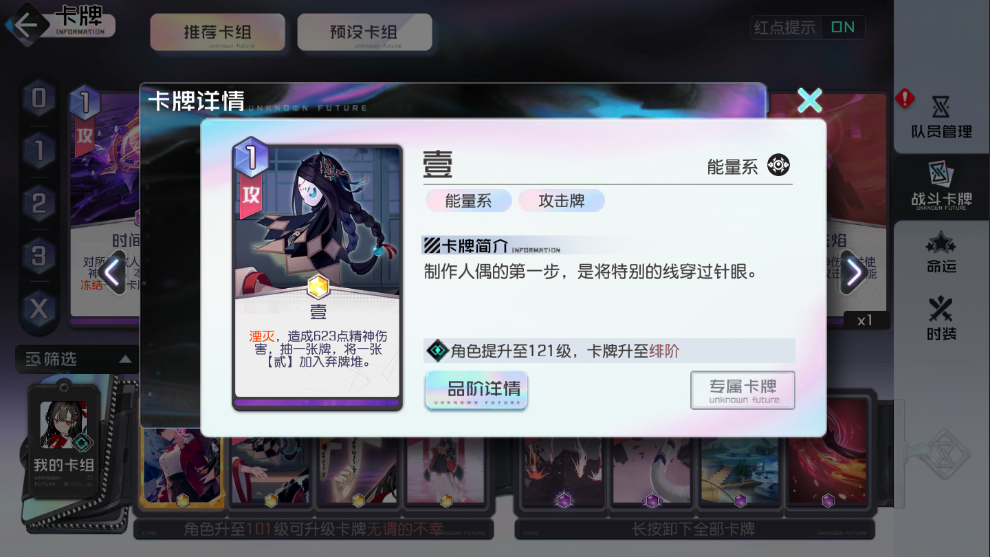The image size is (990, 557).
Task: Click the 专属卡牌 button
Action: [x=742, y=390]
